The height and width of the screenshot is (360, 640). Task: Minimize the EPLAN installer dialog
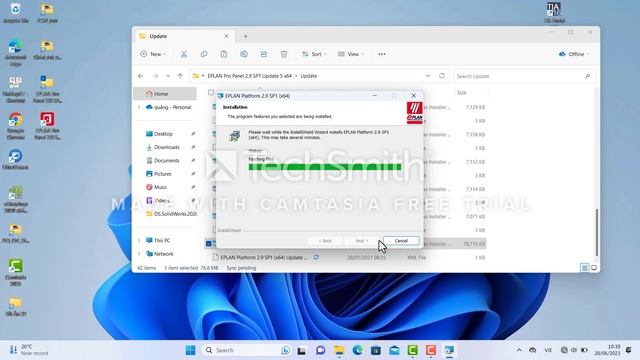(x=375, y=96)
